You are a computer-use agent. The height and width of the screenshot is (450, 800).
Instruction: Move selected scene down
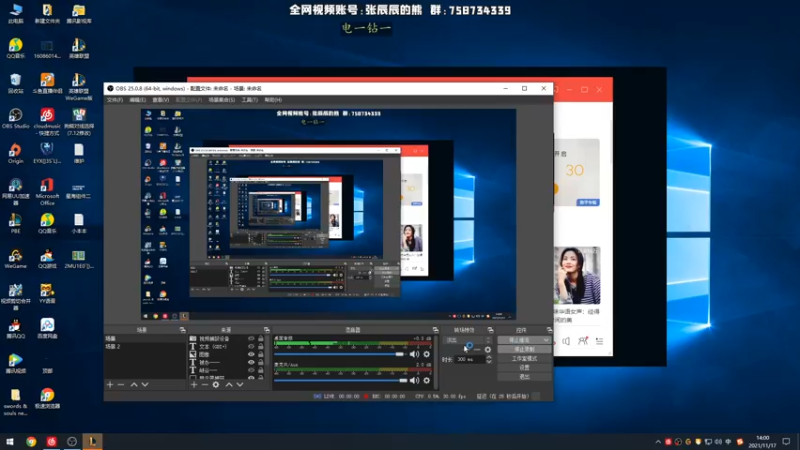145,384
